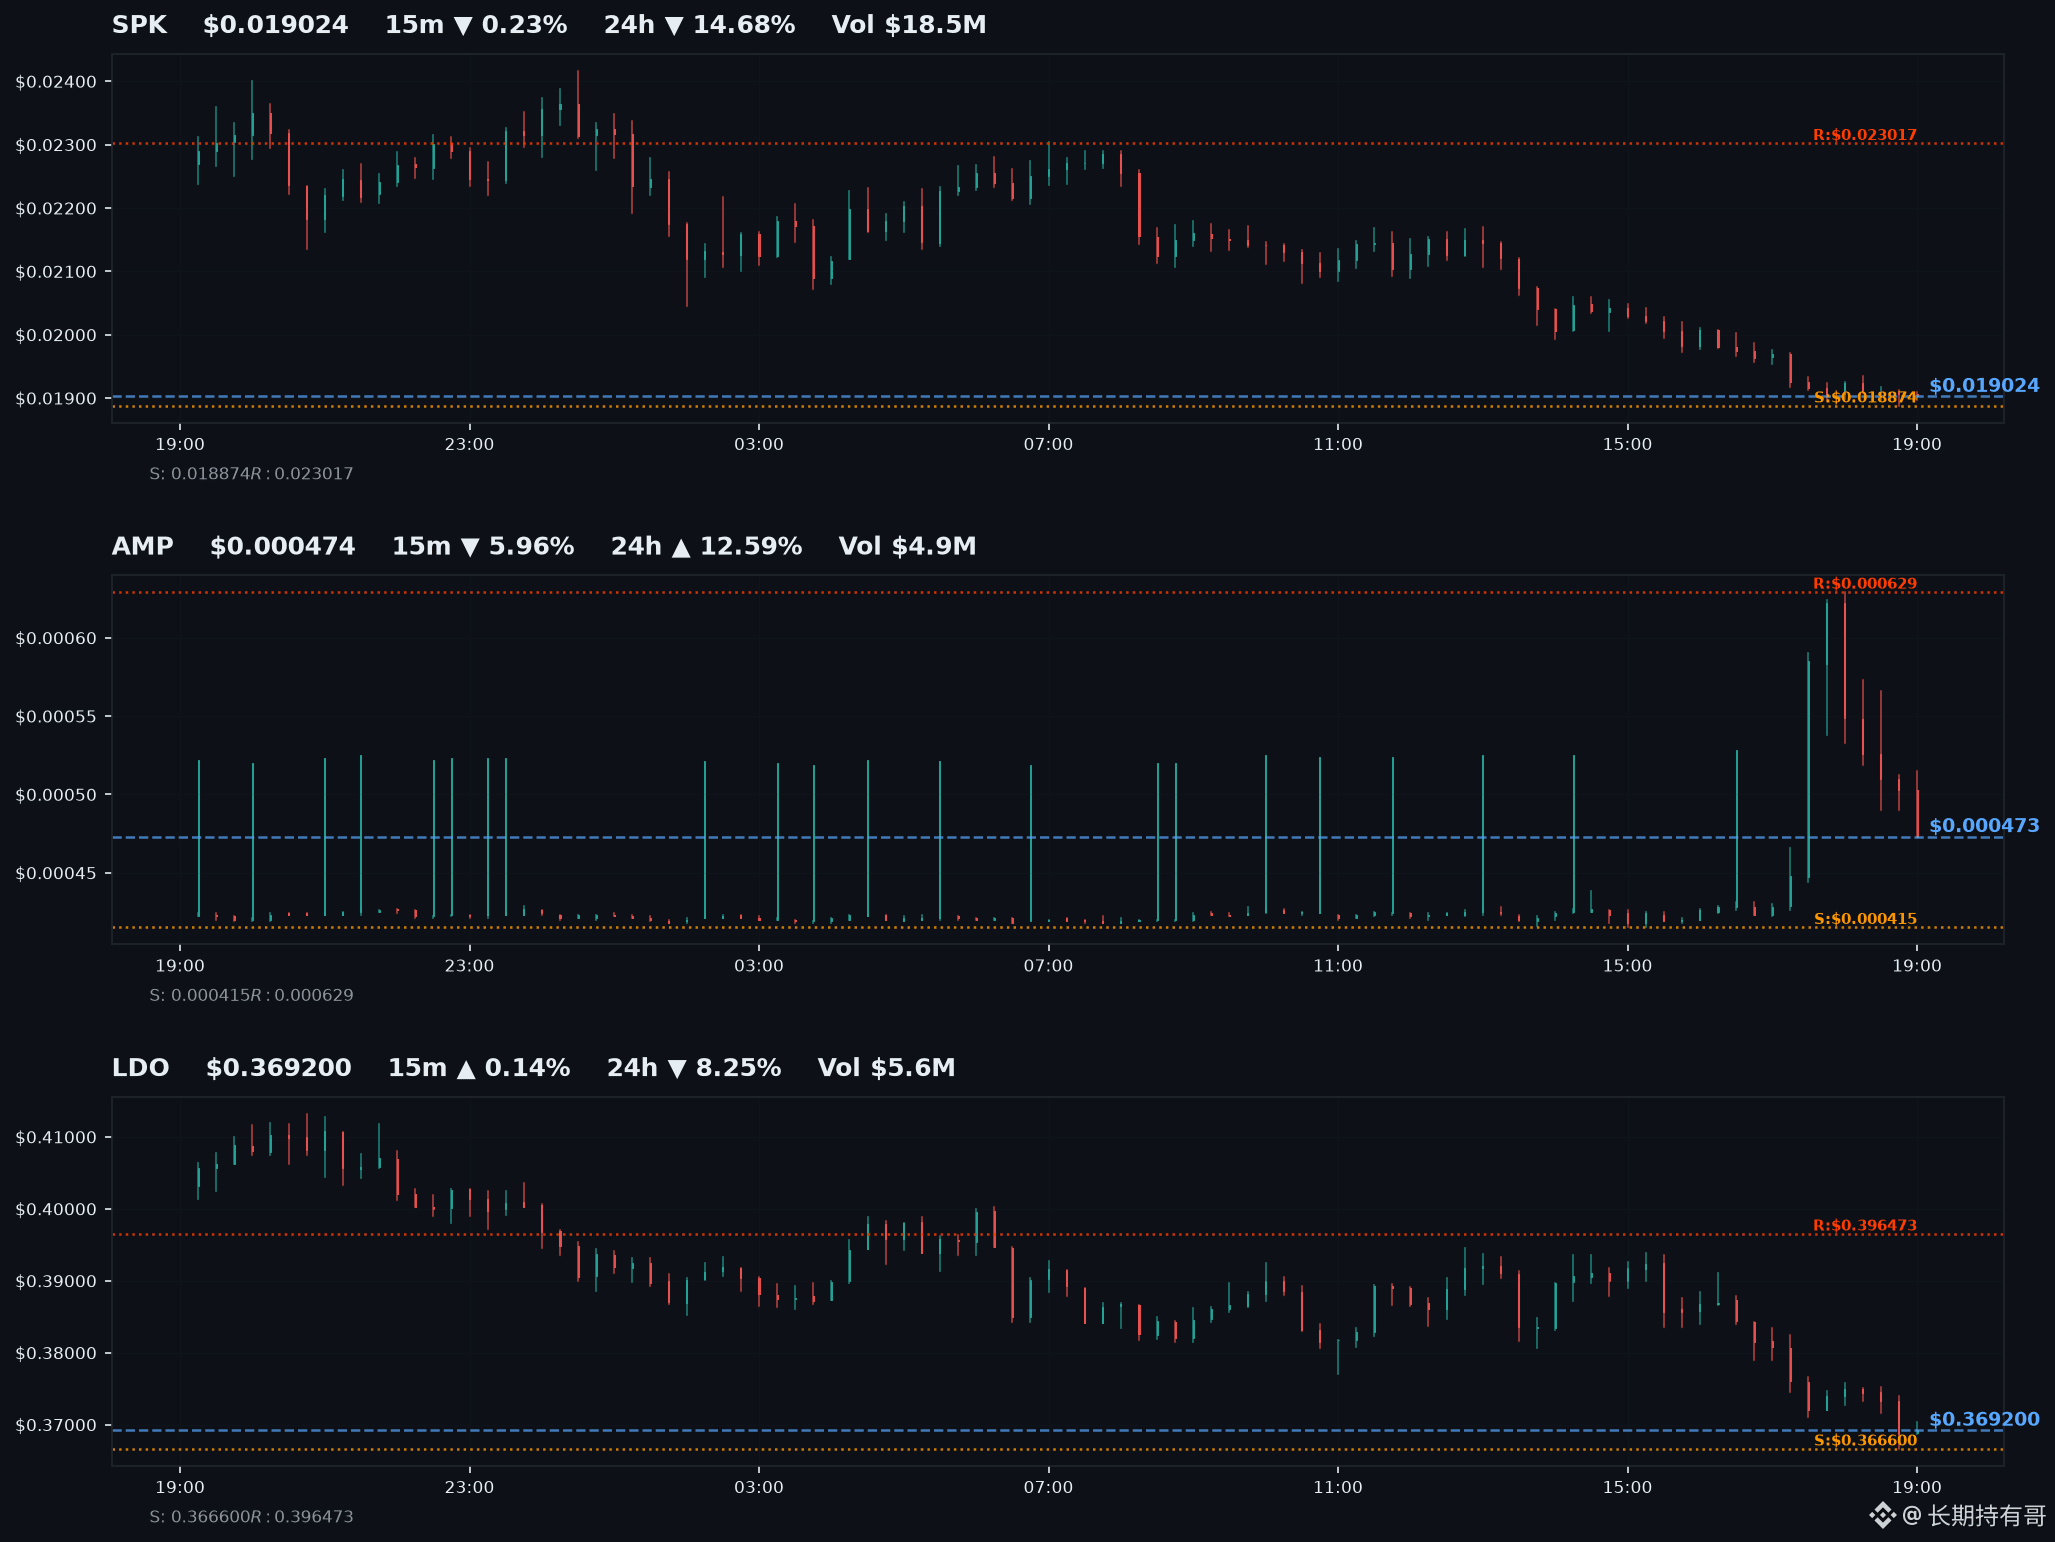Image resolution: width=2055 pixels, height=1542 pixels.
Task: Click "03:00" on the SPK time axis
Action: (759, 444)
